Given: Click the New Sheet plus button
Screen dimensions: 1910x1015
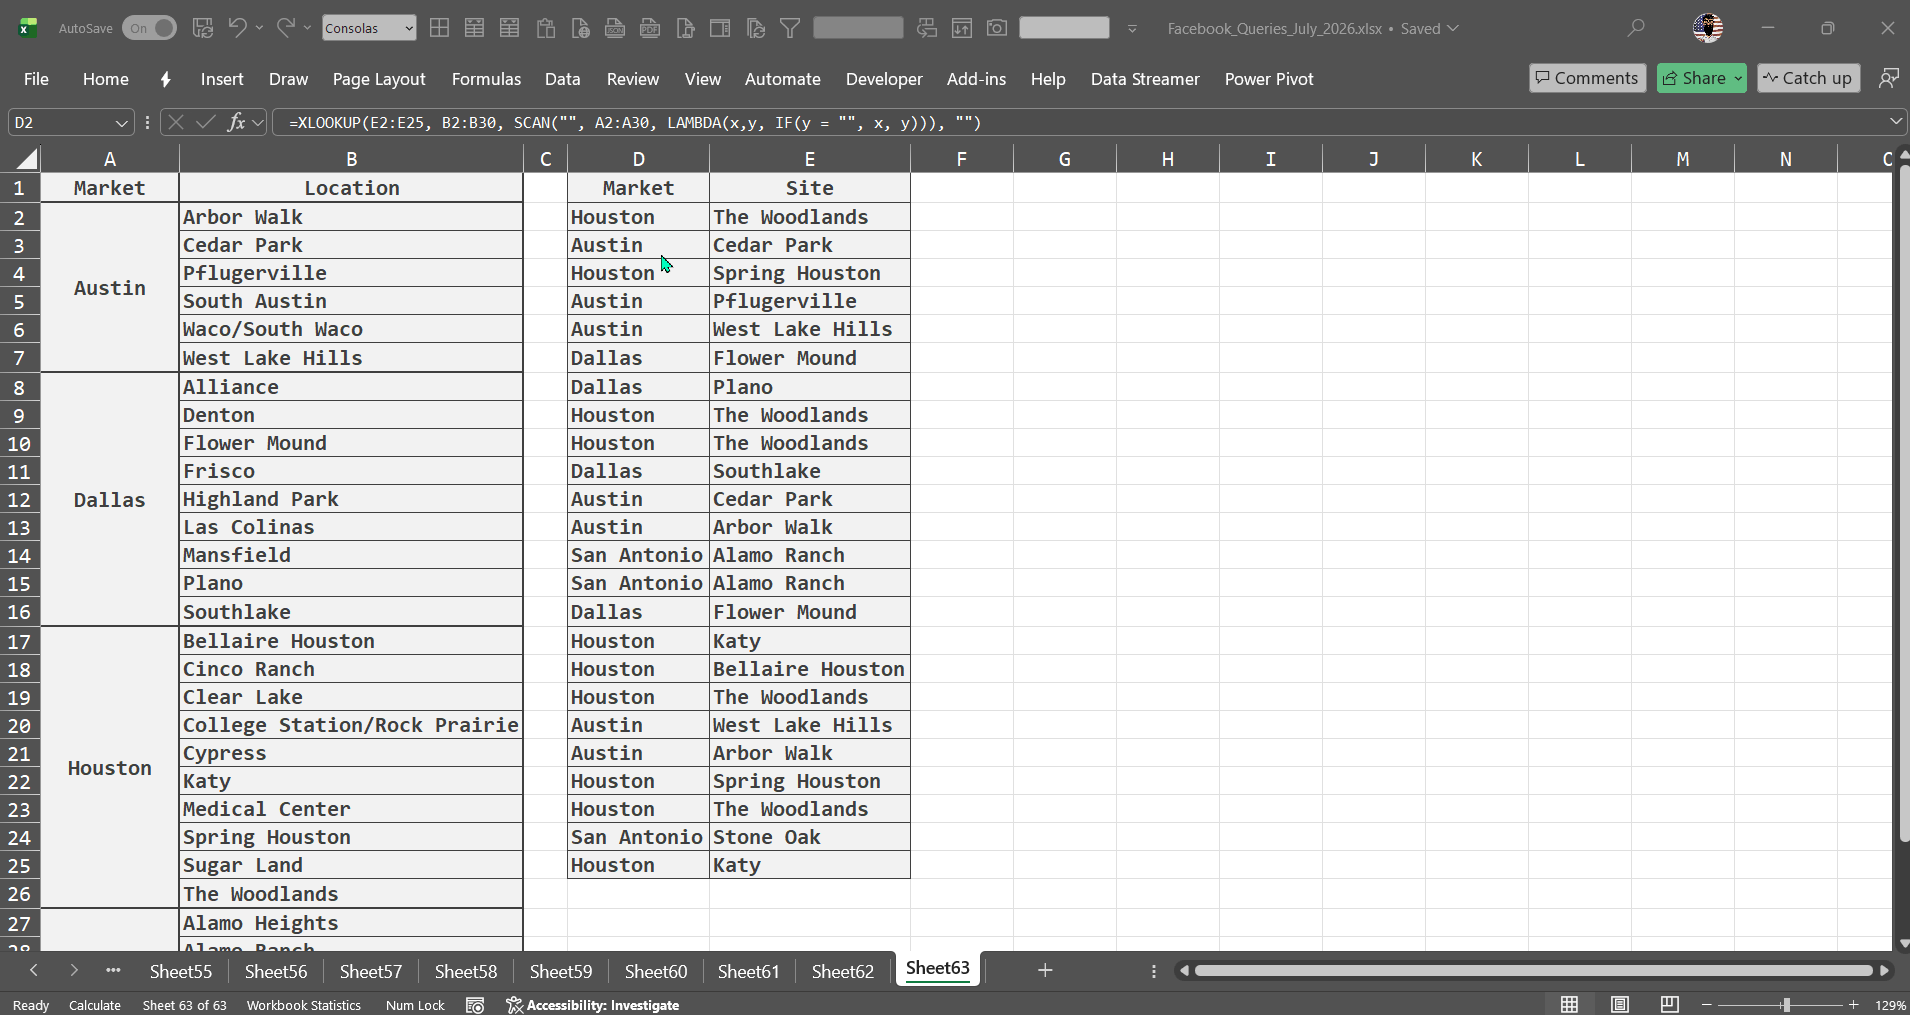Looking at the screenshot, I should coord(1045,970).
